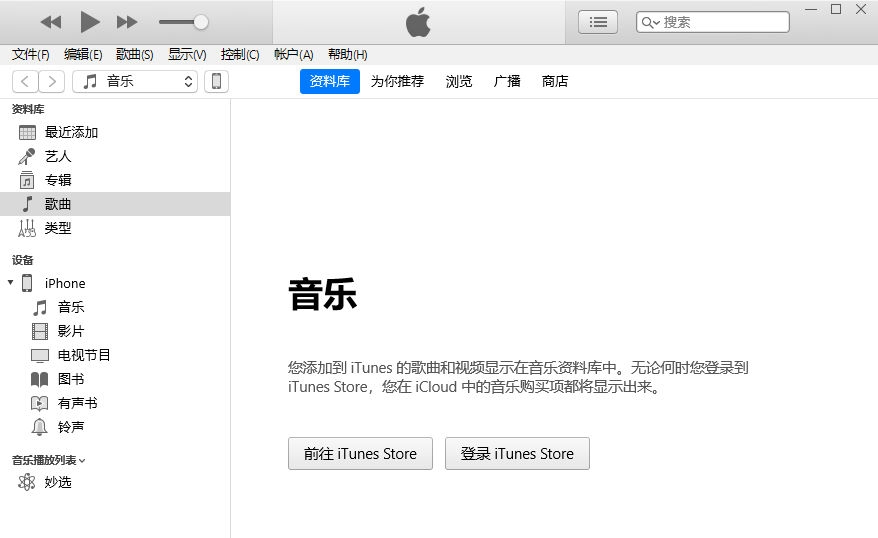Screen dimensions: 878x538
Task: Click the iPhone device button in toolbar
Action: (x=216, y=82)
